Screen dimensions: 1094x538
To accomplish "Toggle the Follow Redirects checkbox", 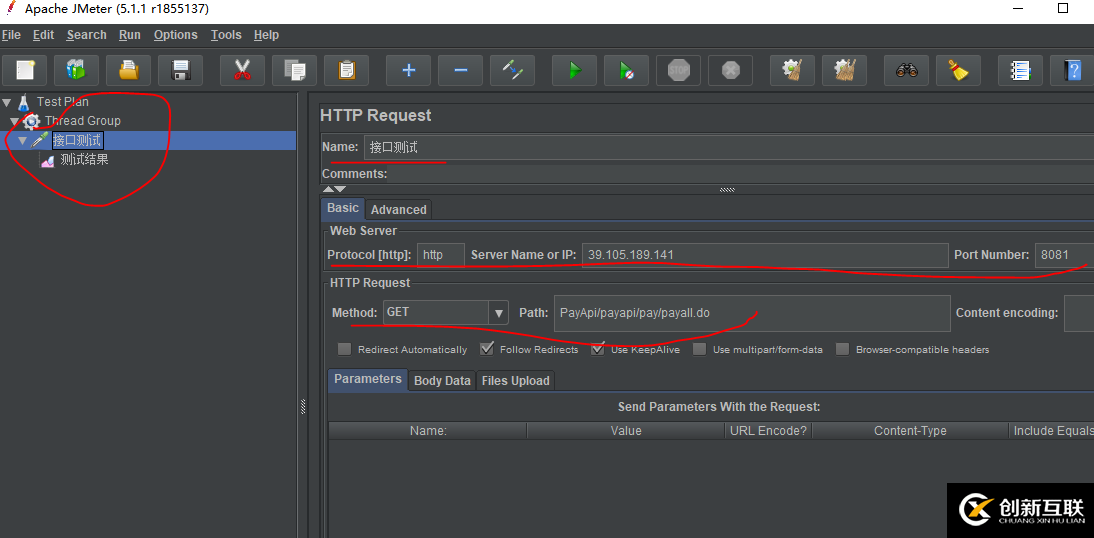I will (x=487, y=349).
